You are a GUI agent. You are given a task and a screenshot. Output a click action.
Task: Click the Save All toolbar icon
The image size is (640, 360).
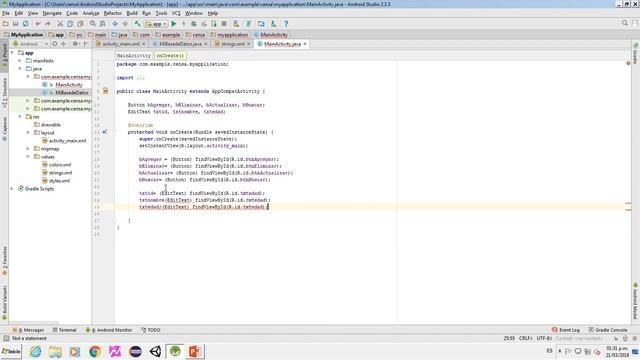click(16, 24)
